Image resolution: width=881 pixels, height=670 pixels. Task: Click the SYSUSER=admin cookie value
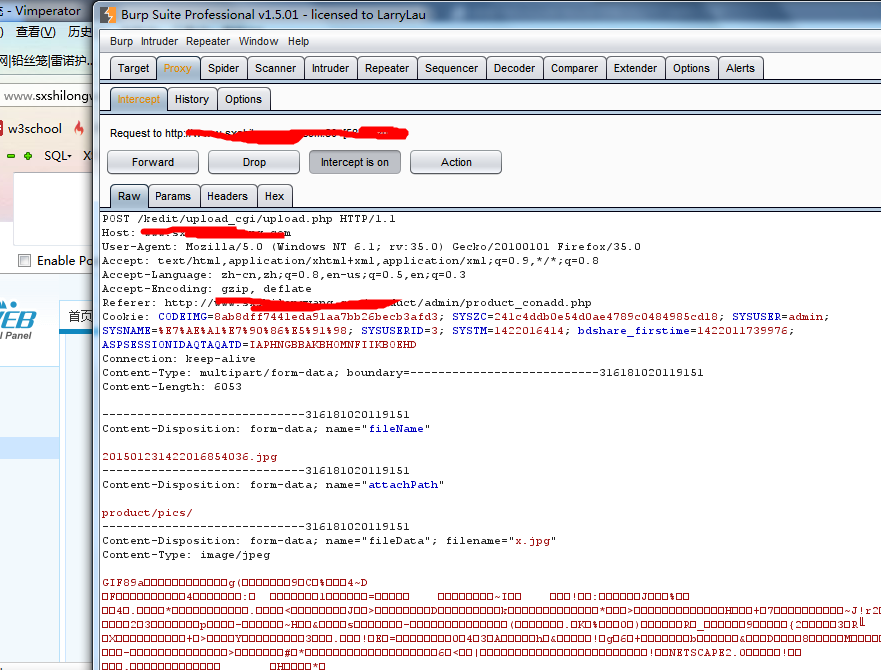point(778,316)
